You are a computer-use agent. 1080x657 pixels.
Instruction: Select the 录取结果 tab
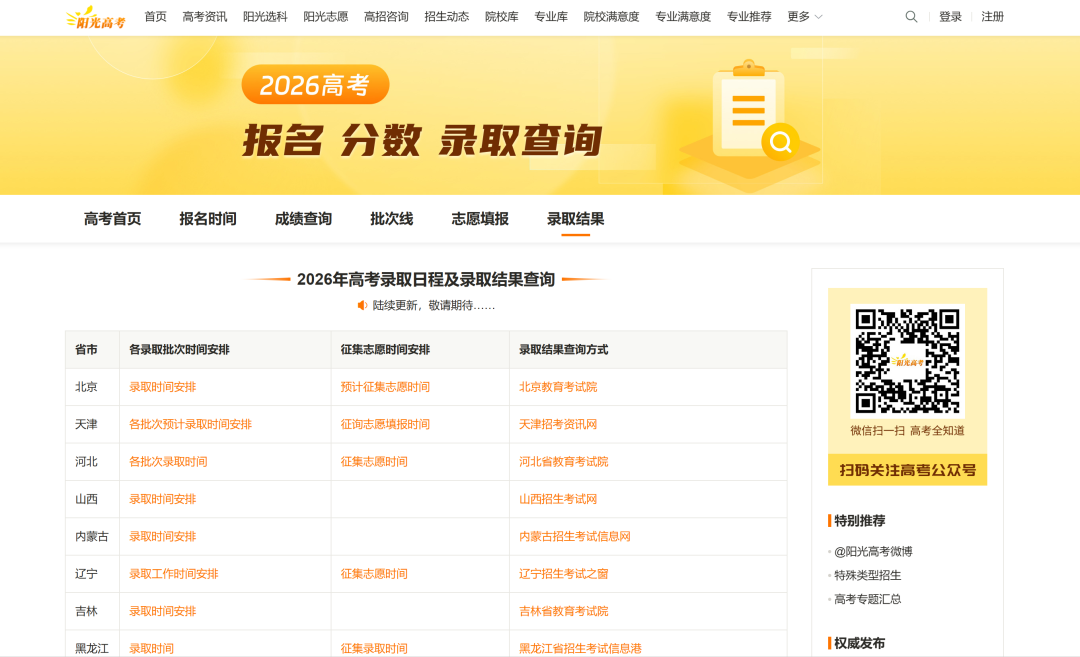pyautogui.click(x=576, y=219)
